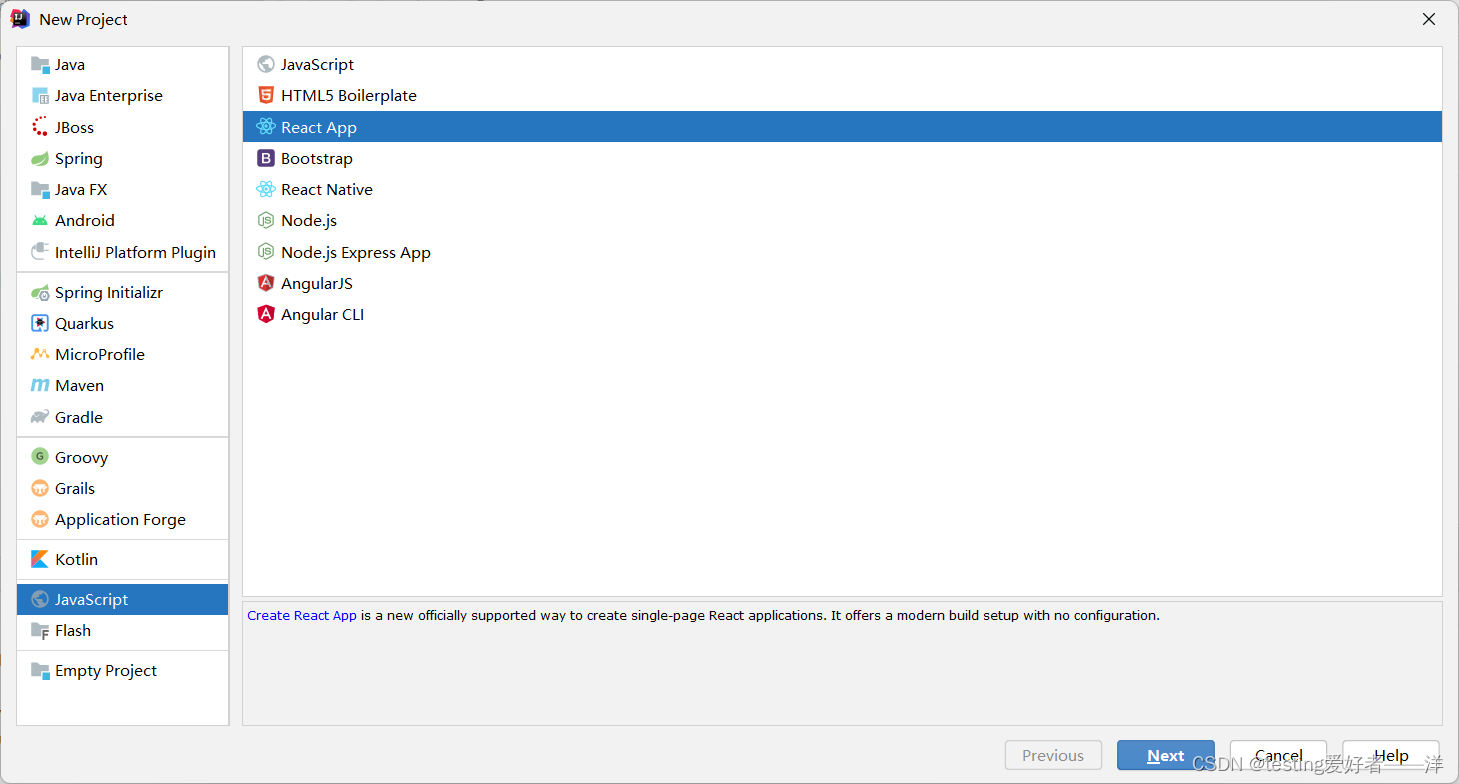Image resolution: width=1459 pixels, height=784 pixels.
Task: Choose the Flash project type
Action: coord(123,631)
